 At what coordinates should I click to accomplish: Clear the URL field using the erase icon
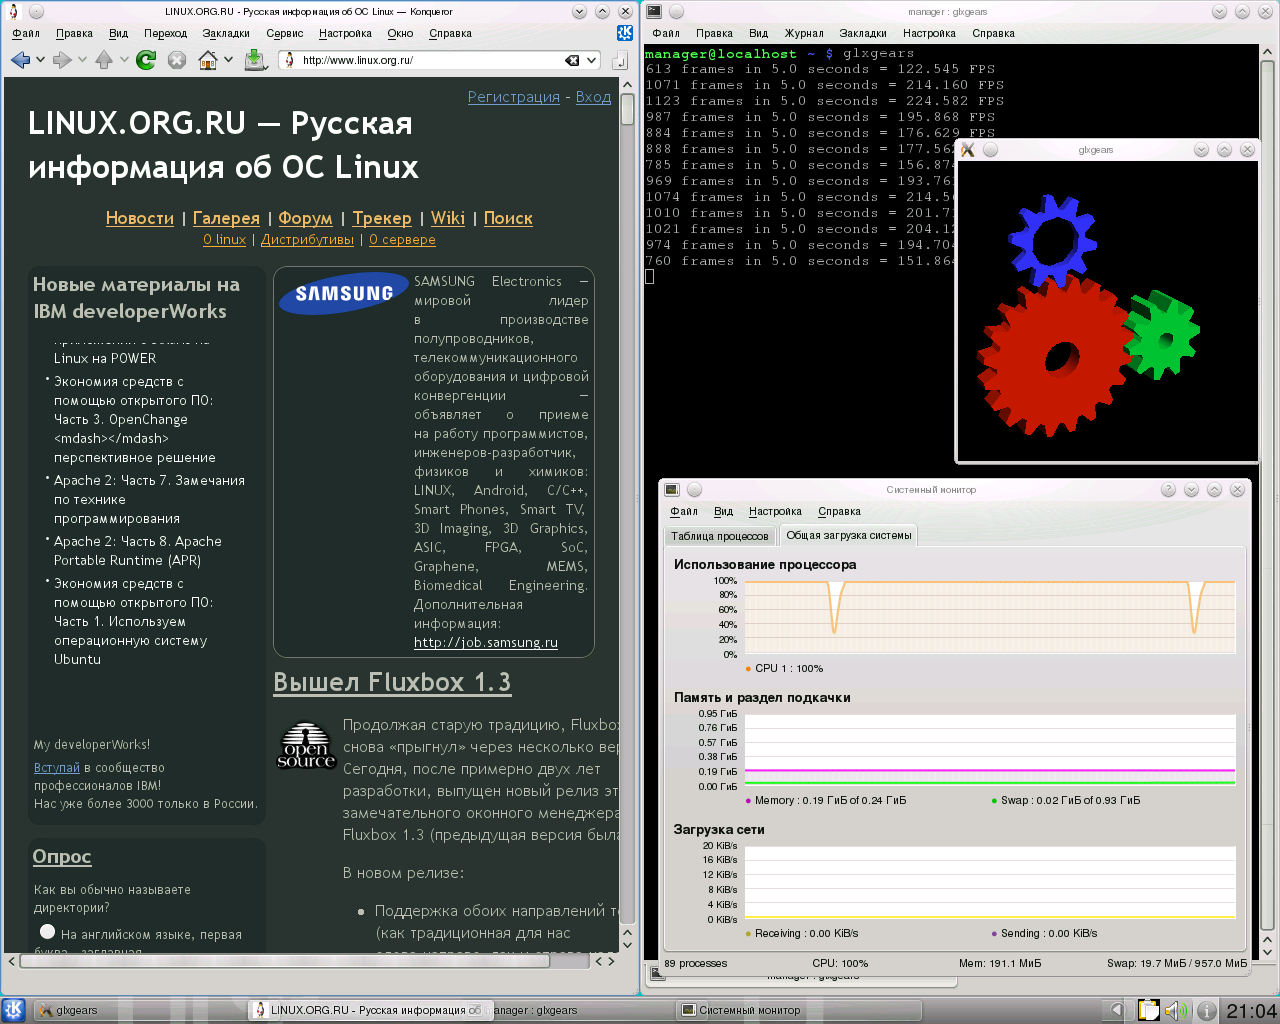[572, 60]
